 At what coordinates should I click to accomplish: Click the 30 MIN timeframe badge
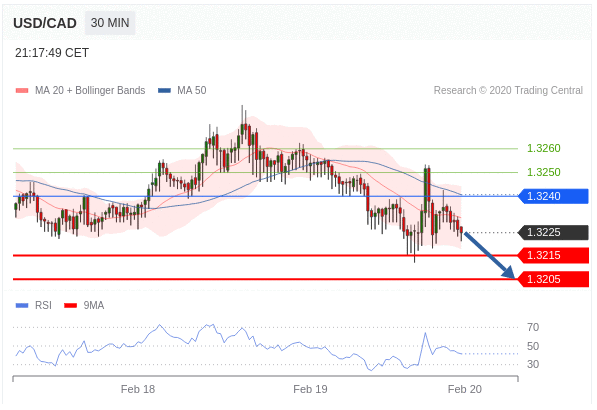coord(110,23)
